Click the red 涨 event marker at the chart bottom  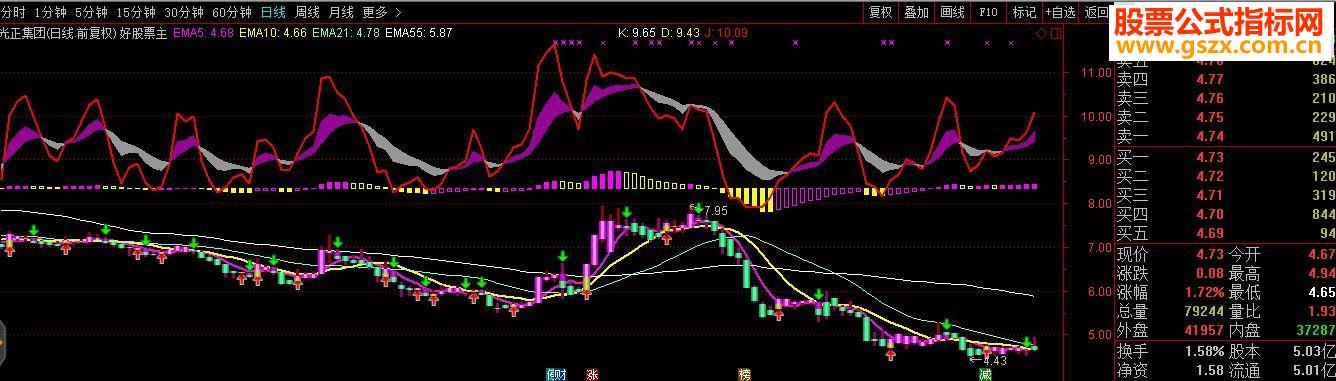click(x=592, y=374)
